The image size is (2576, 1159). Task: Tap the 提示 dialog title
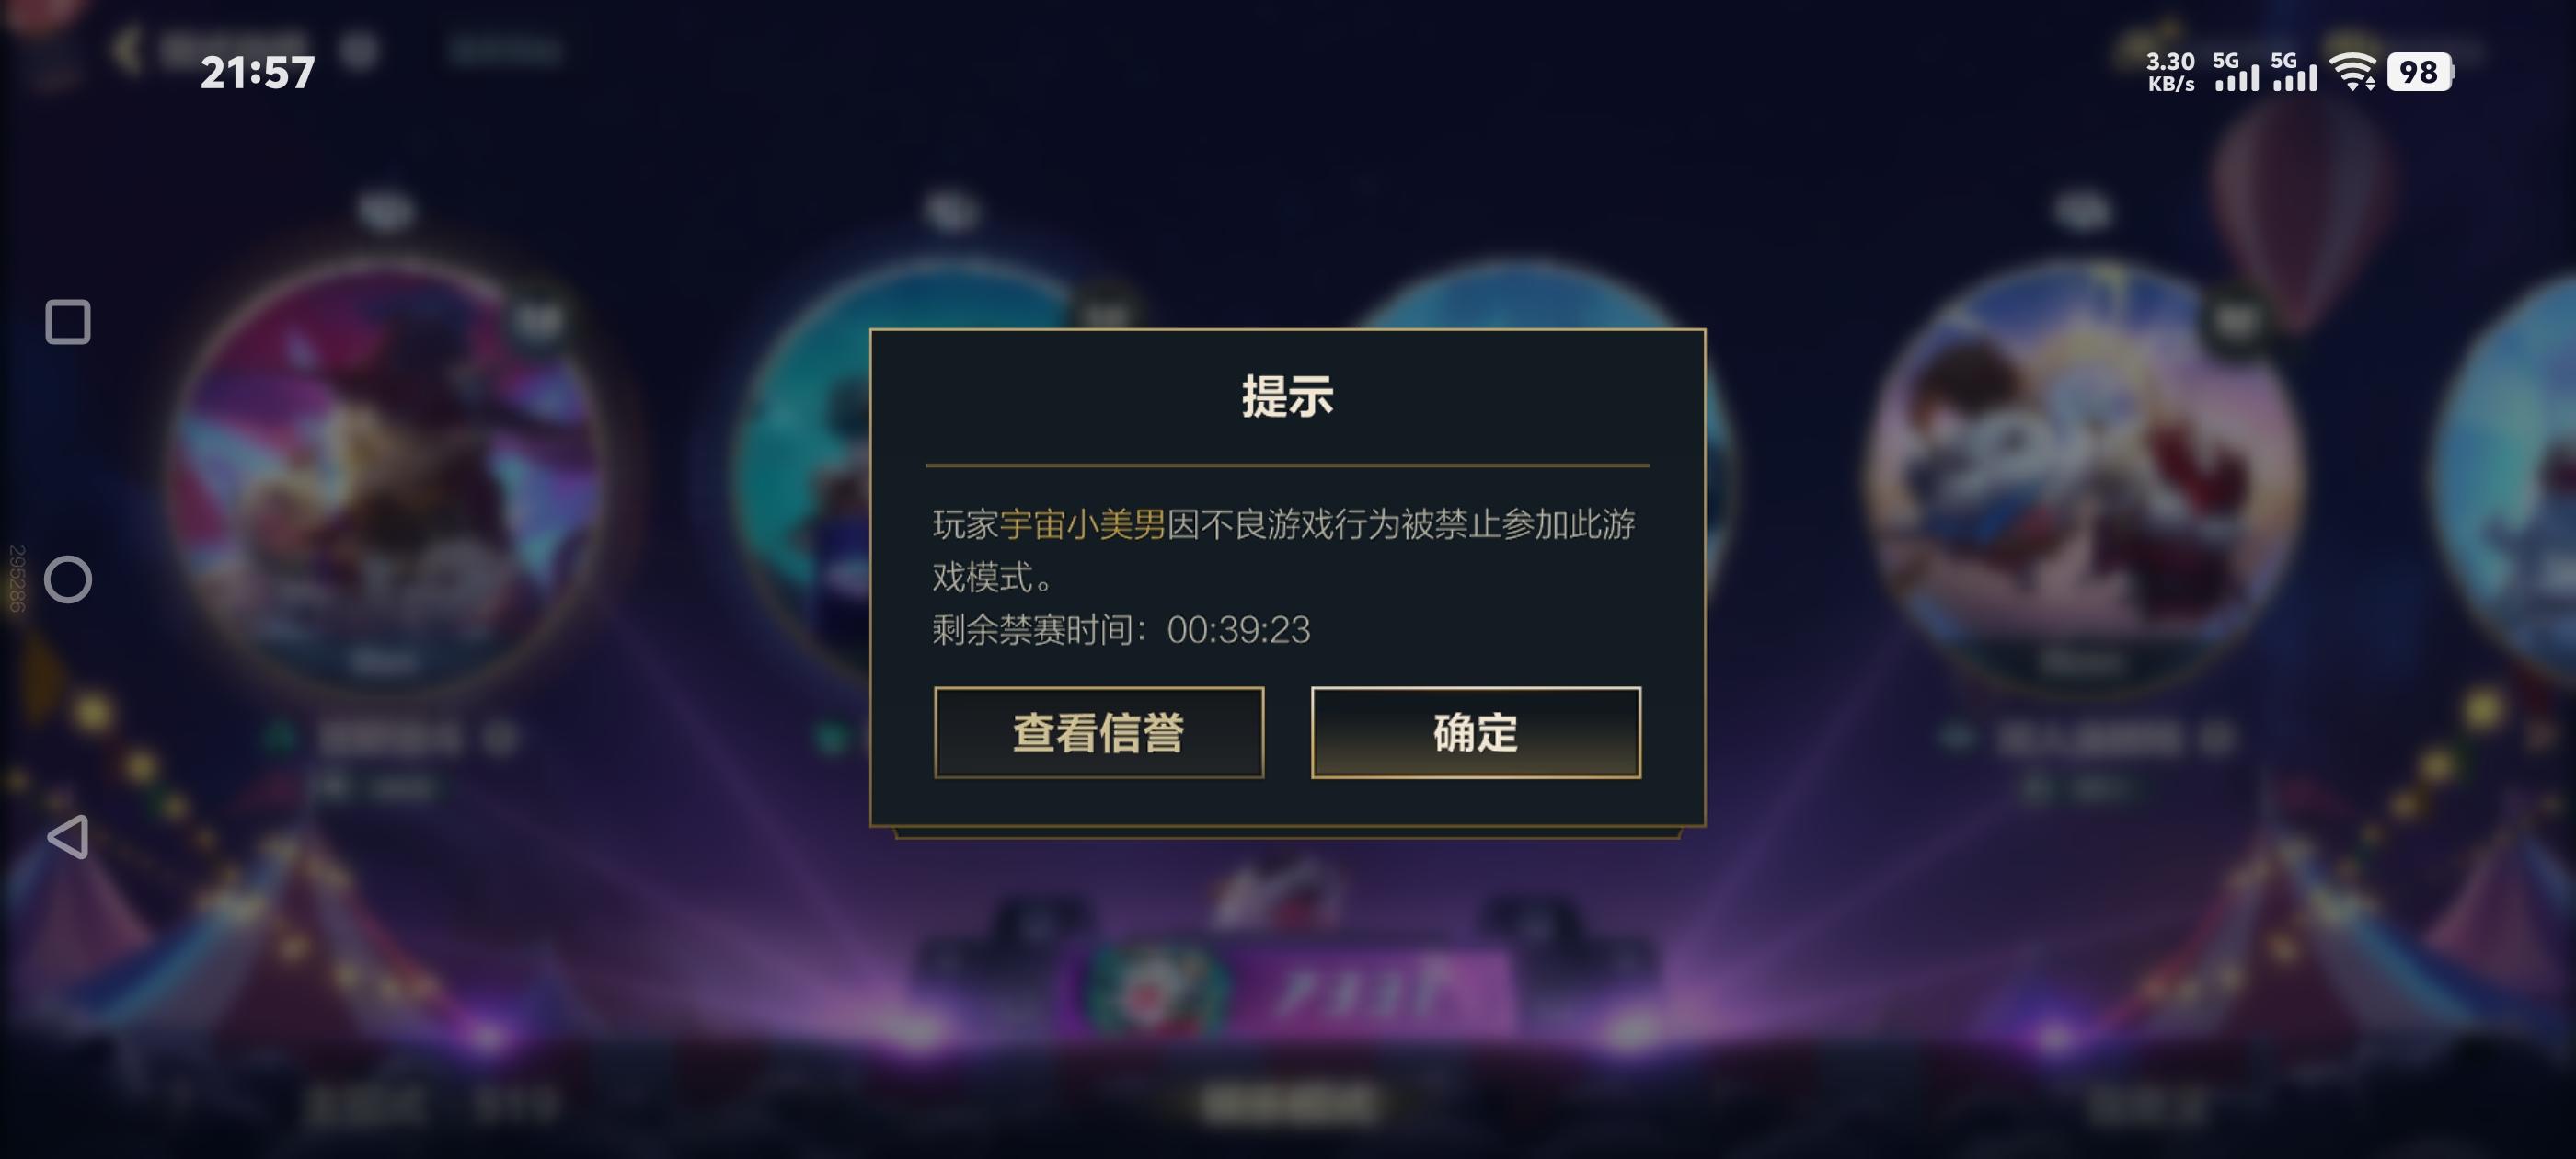coord(1287,396)
